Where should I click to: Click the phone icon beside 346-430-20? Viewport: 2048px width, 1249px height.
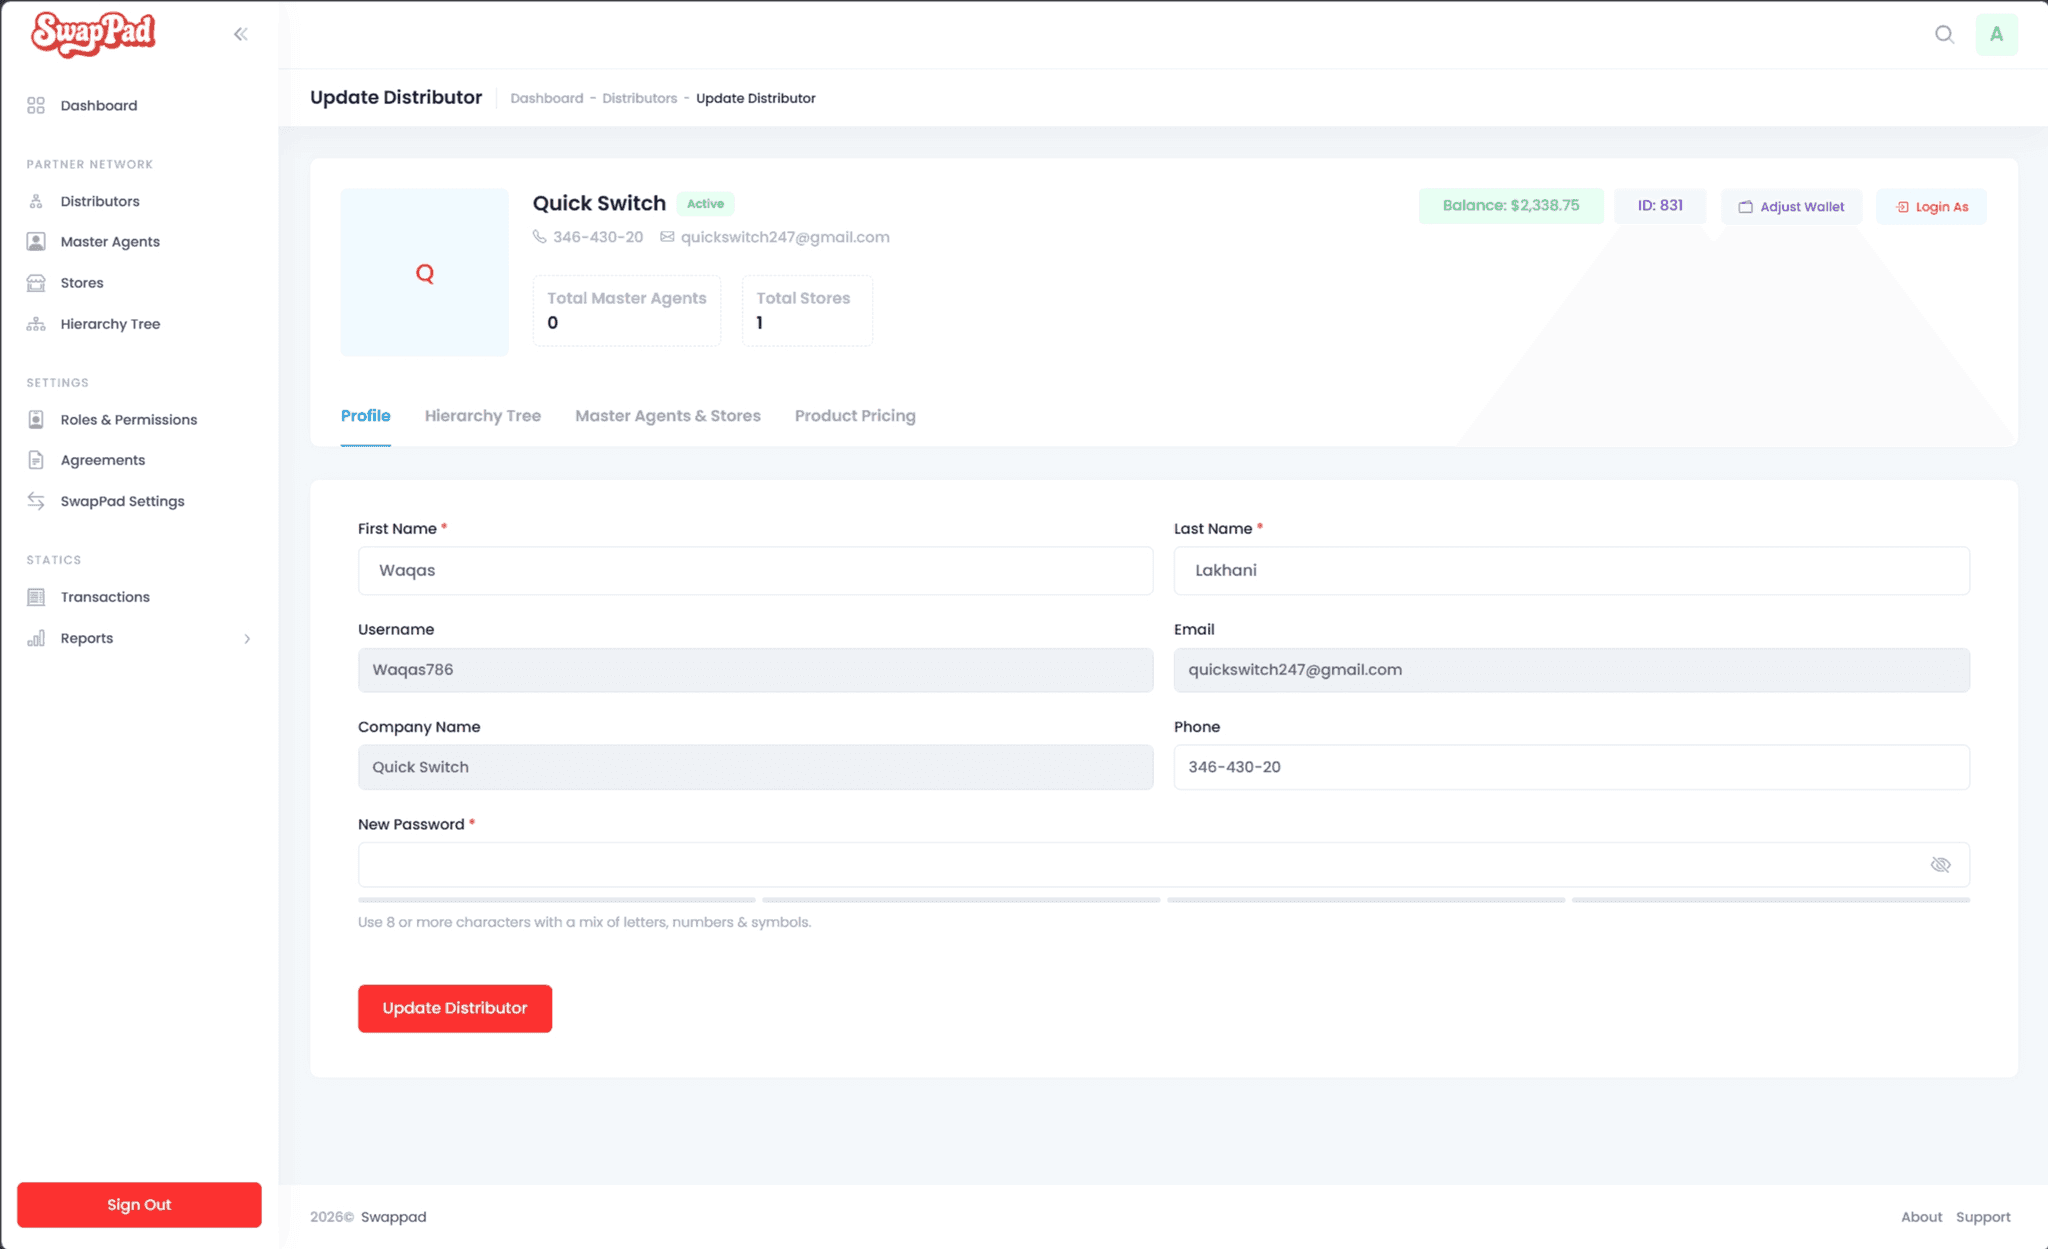click(540, 237)
